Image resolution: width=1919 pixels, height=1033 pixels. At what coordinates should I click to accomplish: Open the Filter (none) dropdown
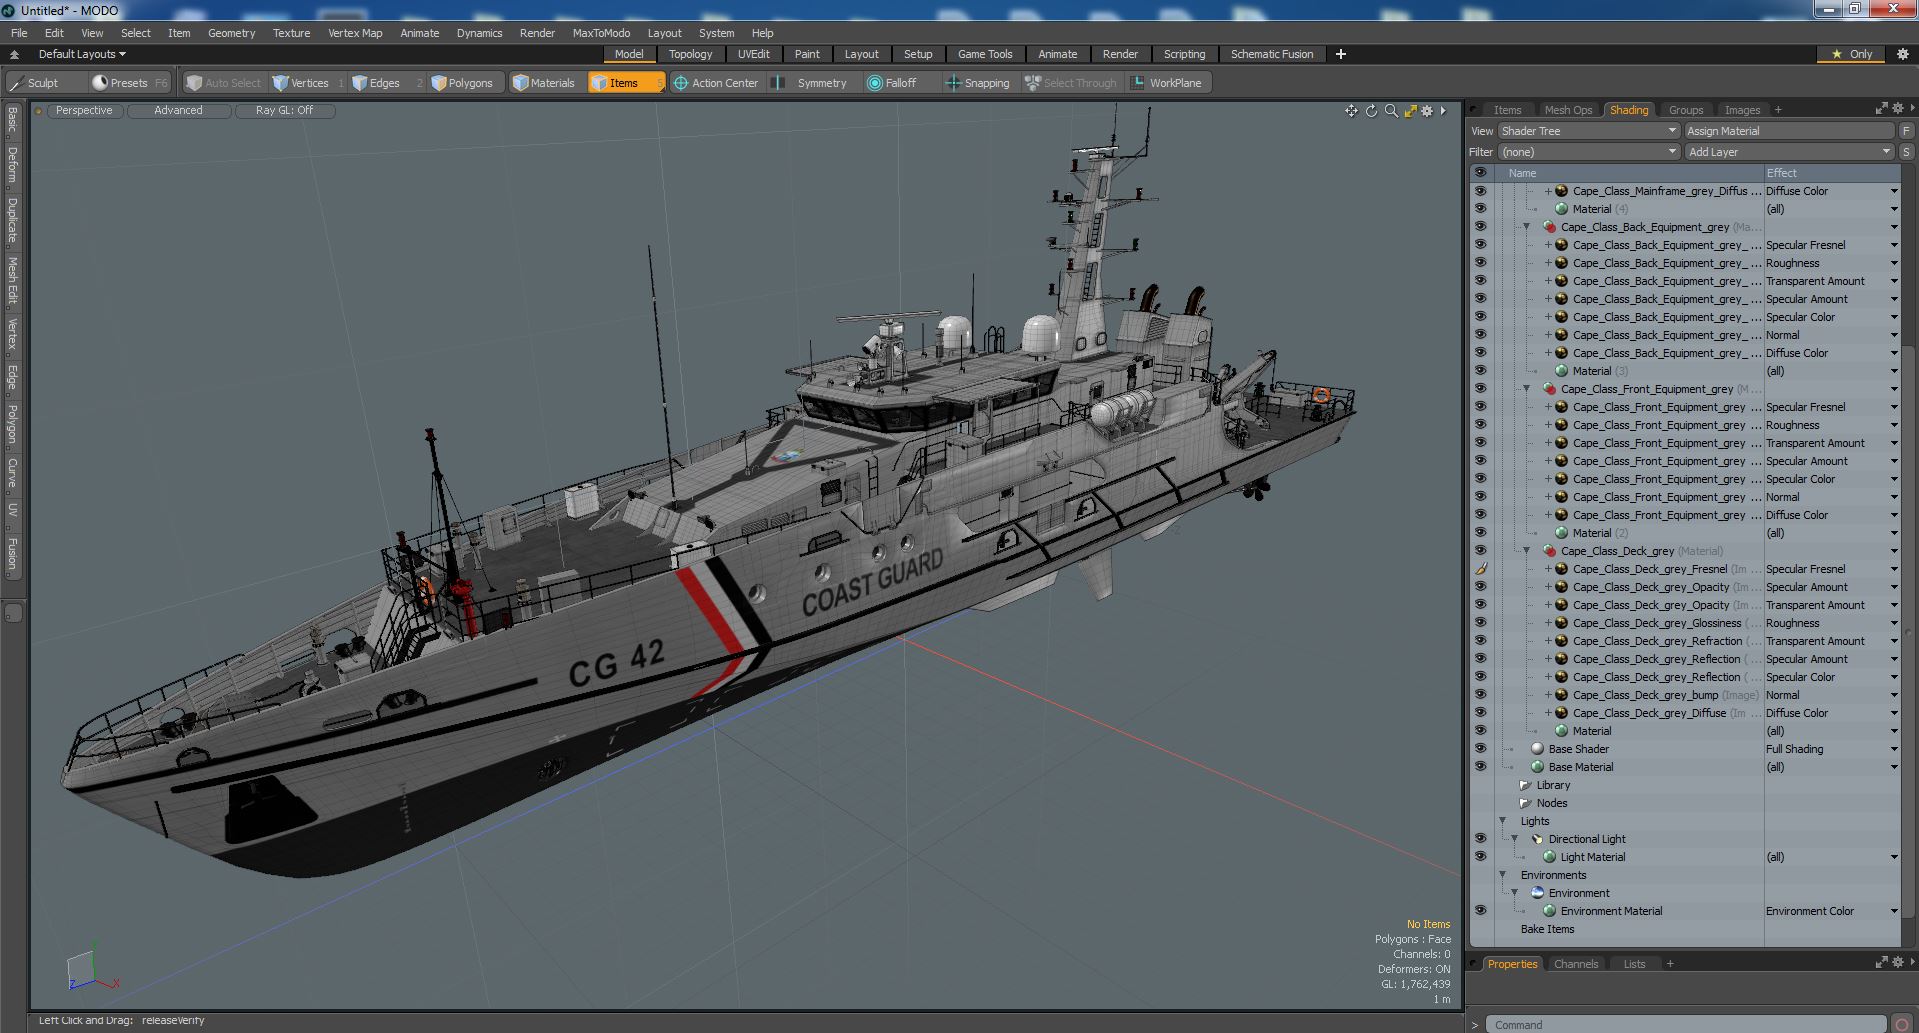click(1588, 152)
